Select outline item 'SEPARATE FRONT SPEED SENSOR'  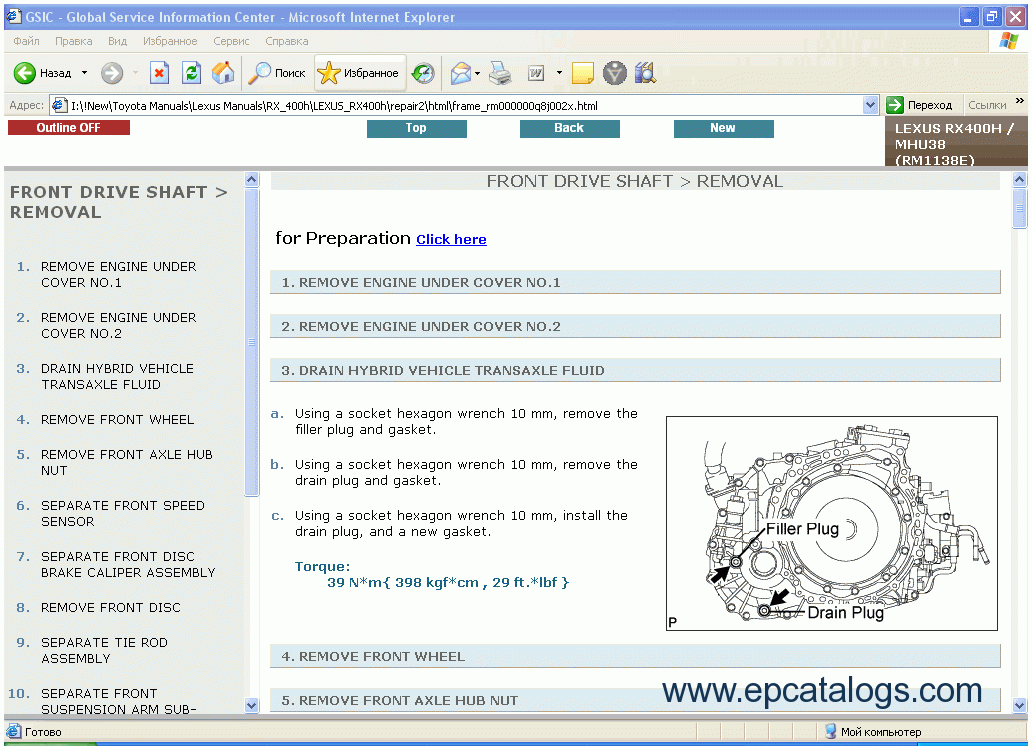122,514
